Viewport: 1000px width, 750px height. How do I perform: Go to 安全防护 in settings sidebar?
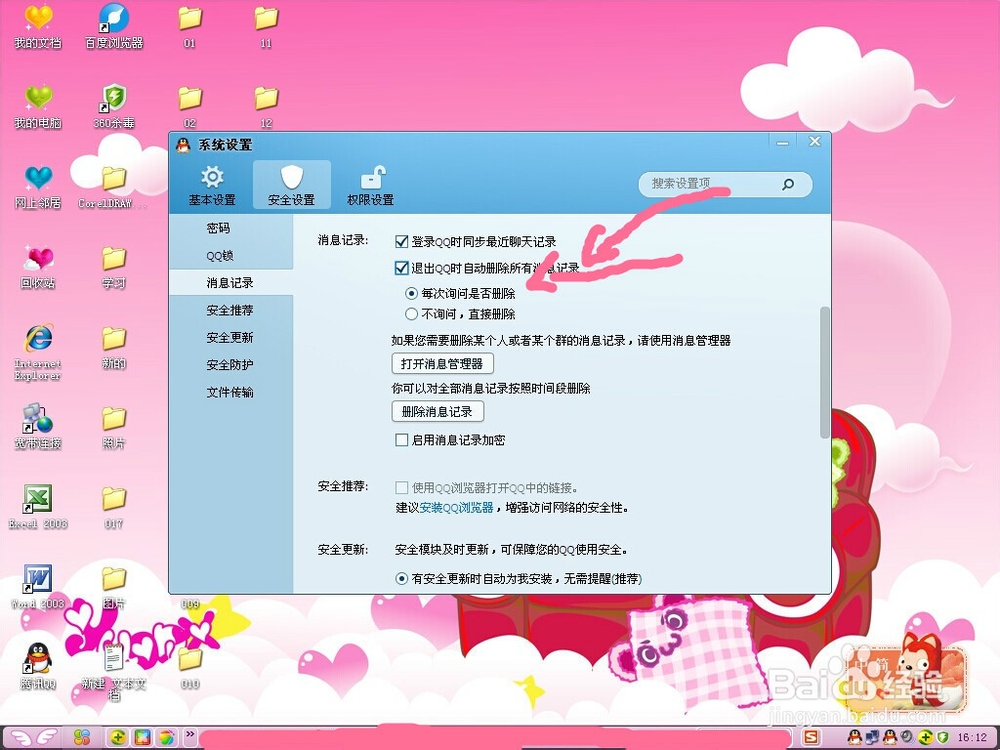230,365
